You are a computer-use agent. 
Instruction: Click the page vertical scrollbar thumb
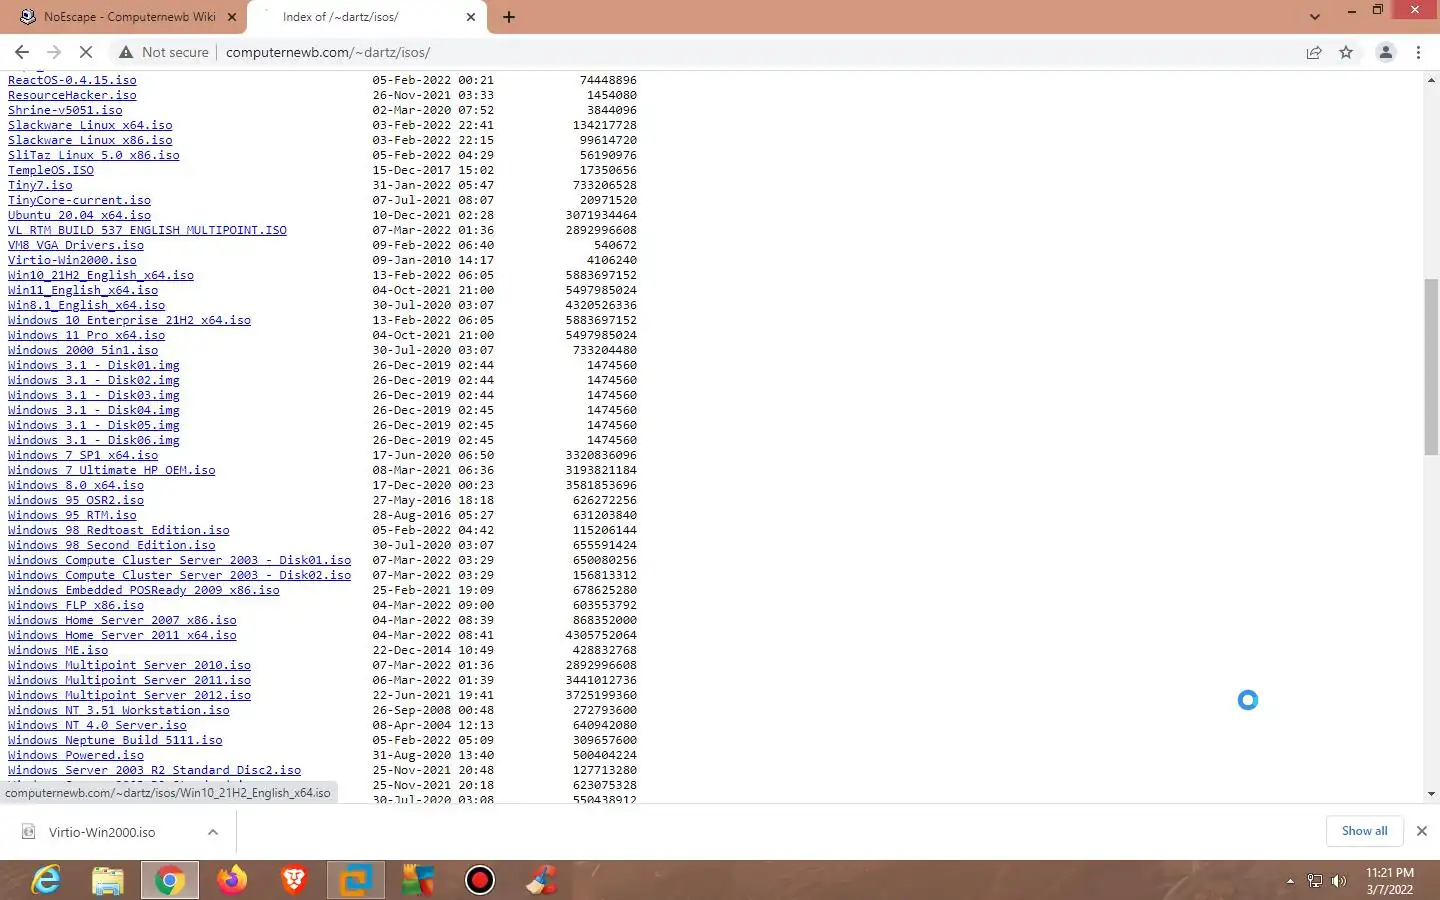(1431, 365)
